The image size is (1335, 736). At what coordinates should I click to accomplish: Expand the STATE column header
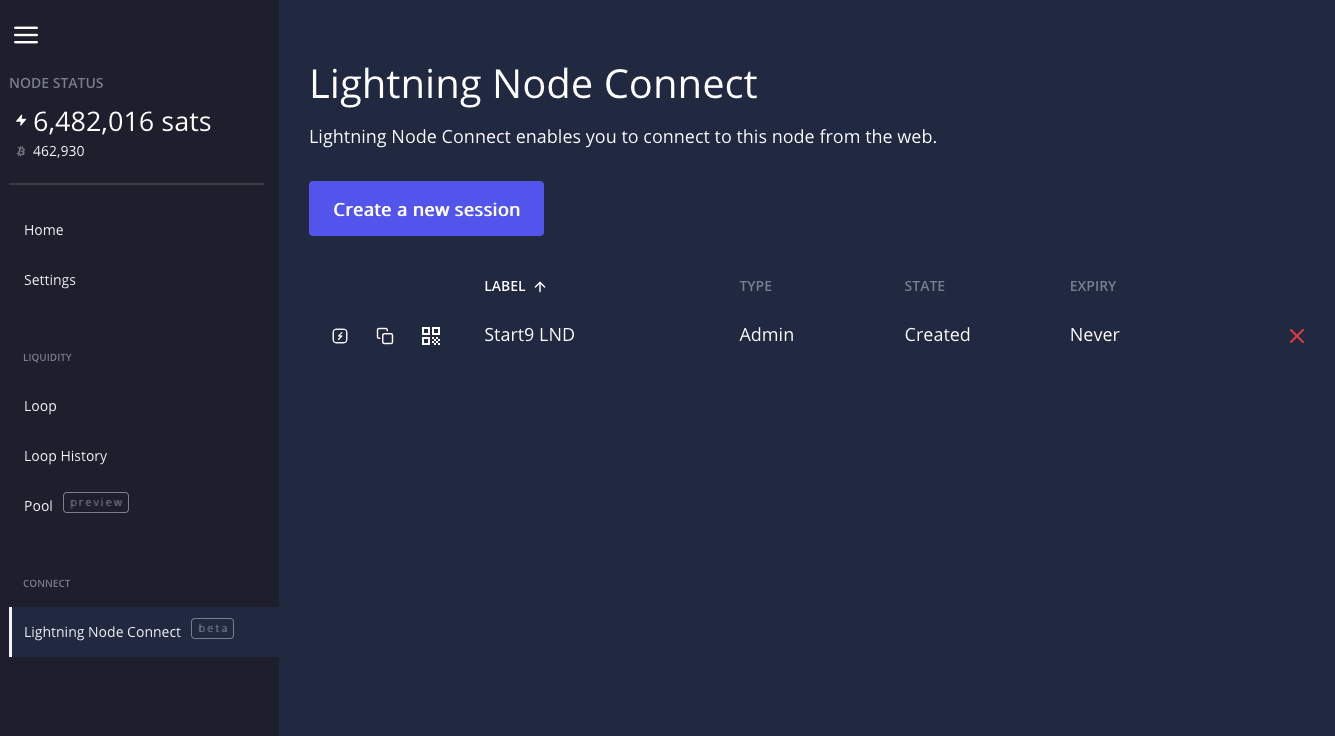924,286
